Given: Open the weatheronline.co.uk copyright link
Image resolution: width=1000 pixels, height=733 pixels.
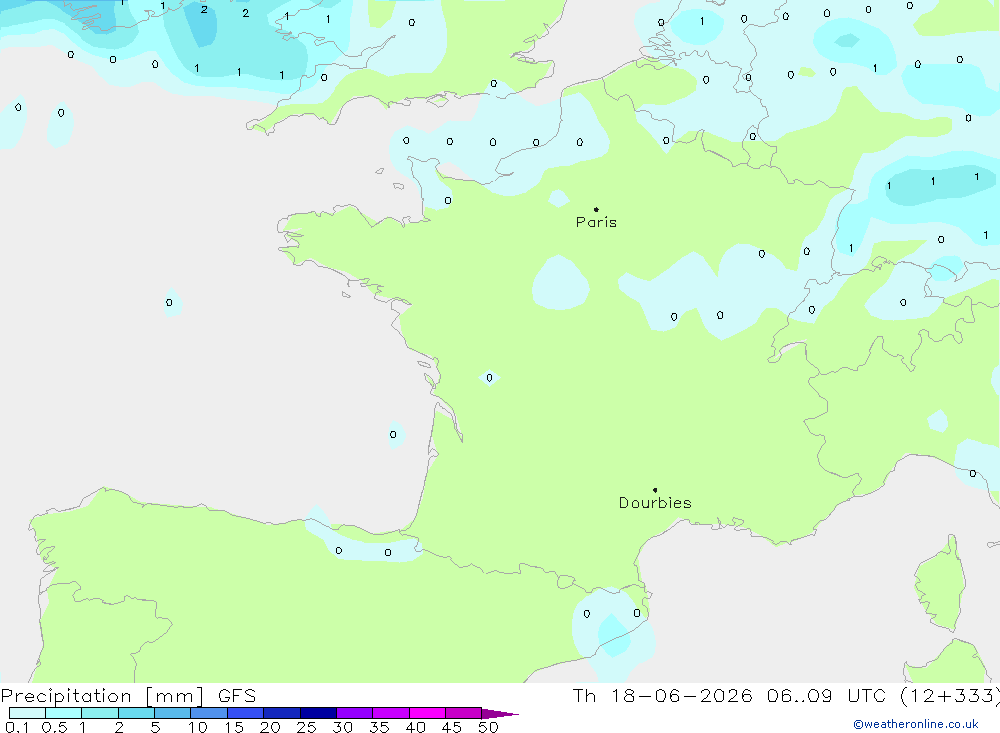Looking at the screenshot, I should click(x=916, y=724).
